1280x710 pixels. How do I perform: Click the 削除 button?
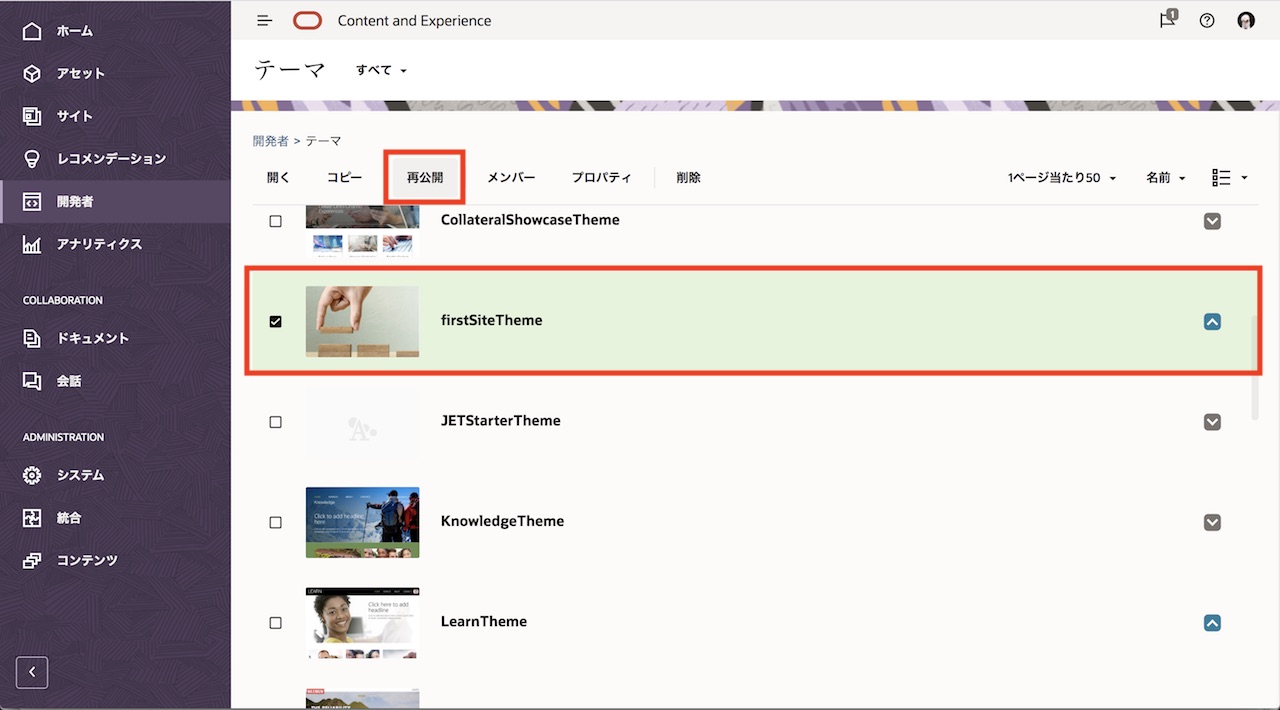(688, 177)
